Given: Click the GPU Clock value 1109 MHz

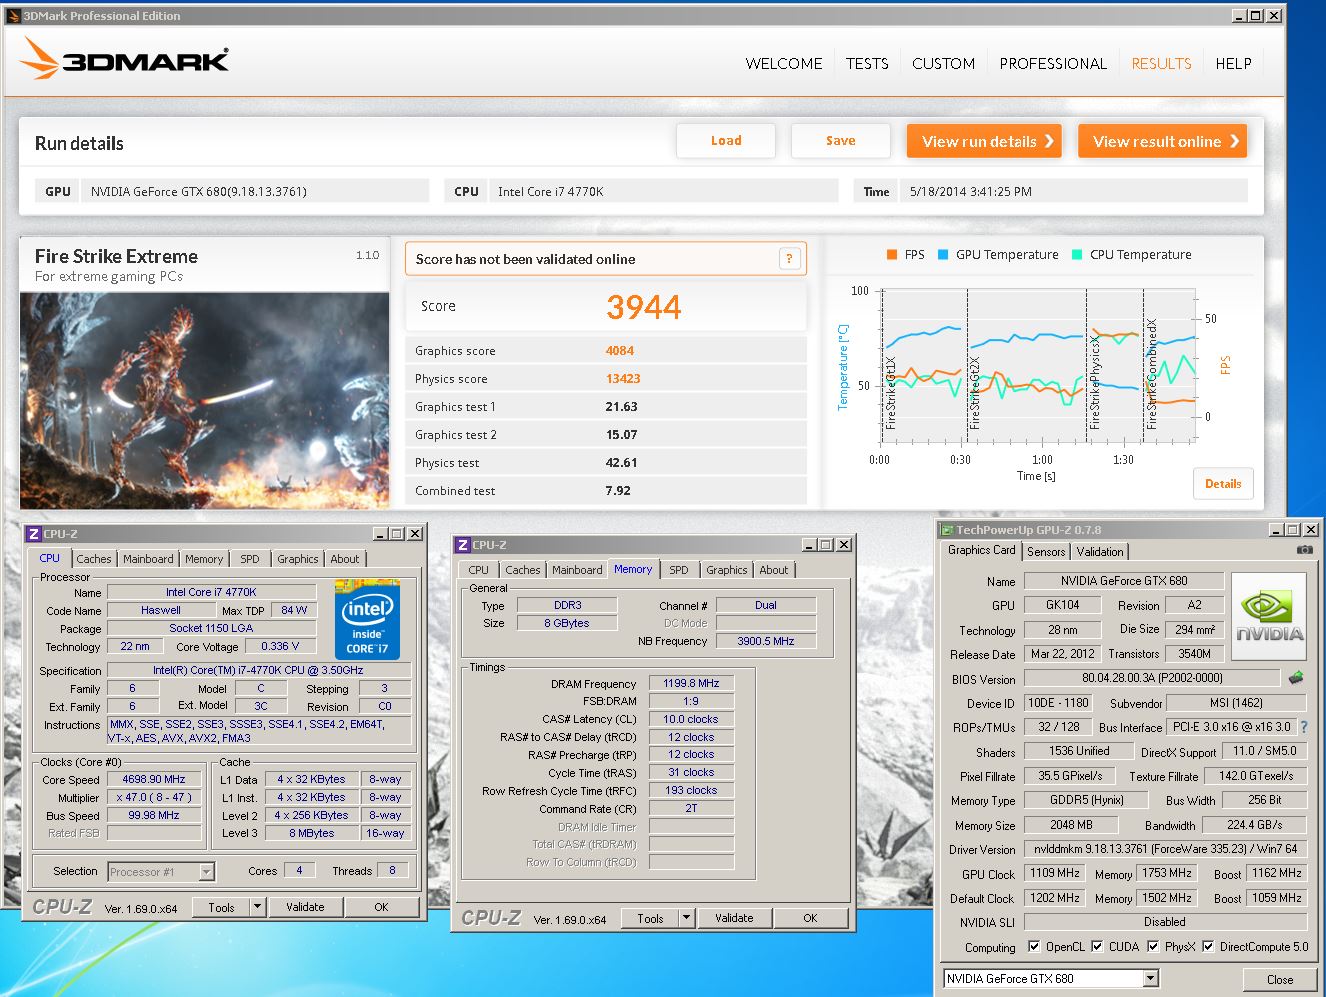Looking at the screenshot, I should click(x=1055, y=873).
